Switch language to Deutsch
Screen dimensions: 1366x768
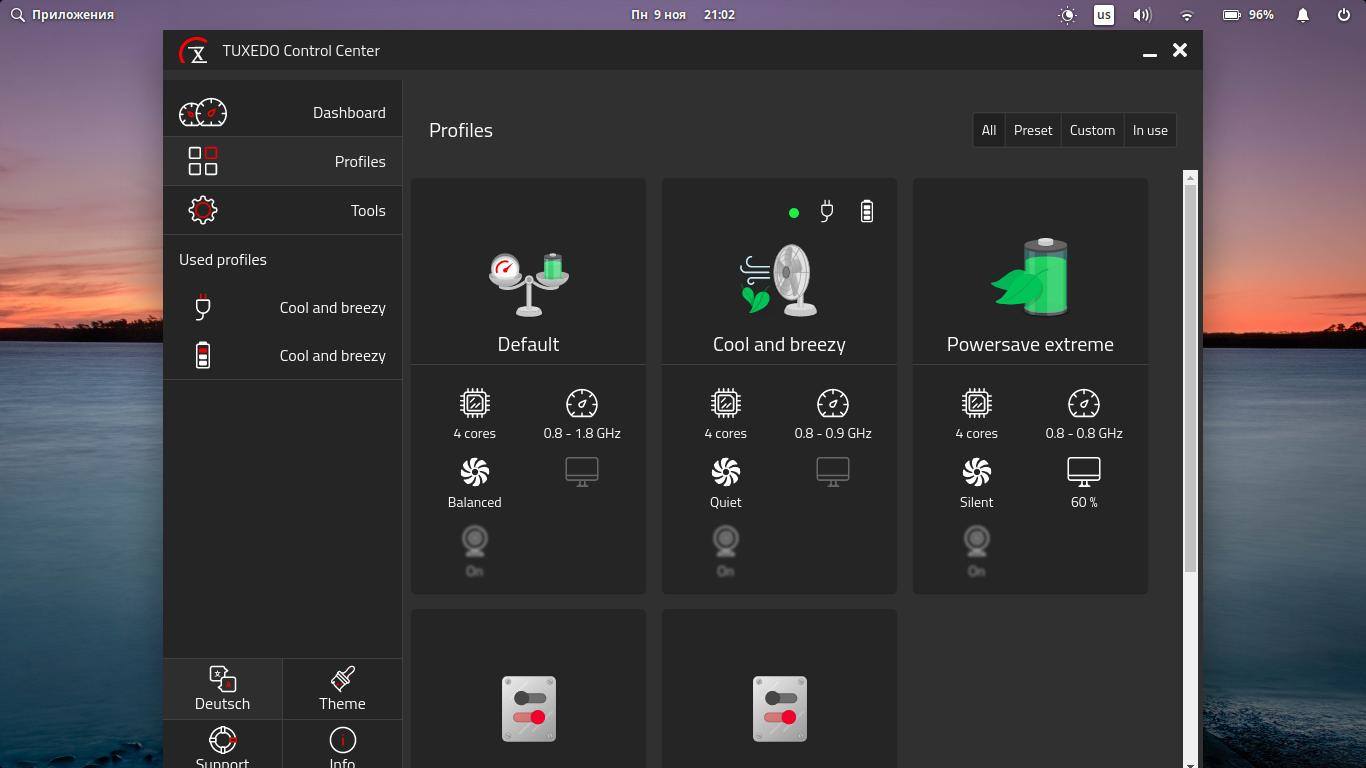click(223, 689)
